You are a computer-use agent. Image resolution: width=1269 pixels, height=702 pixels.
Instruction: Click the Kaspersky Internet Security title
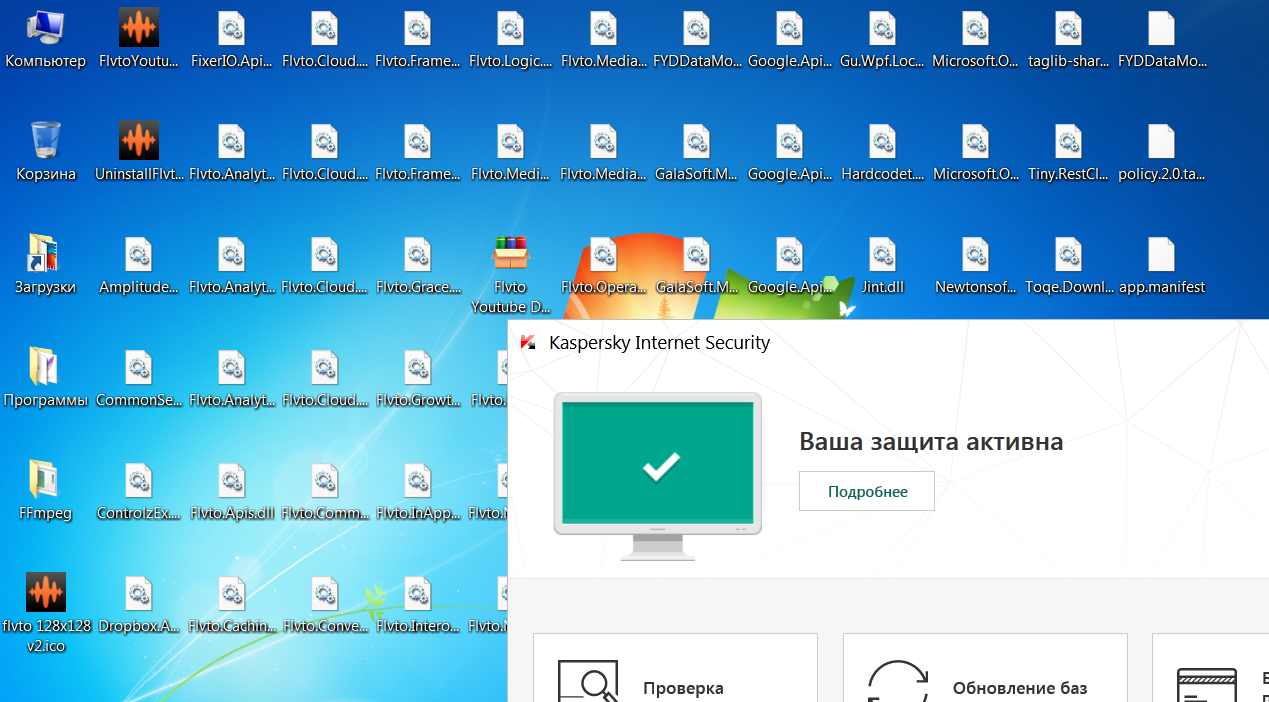[660, 343]
